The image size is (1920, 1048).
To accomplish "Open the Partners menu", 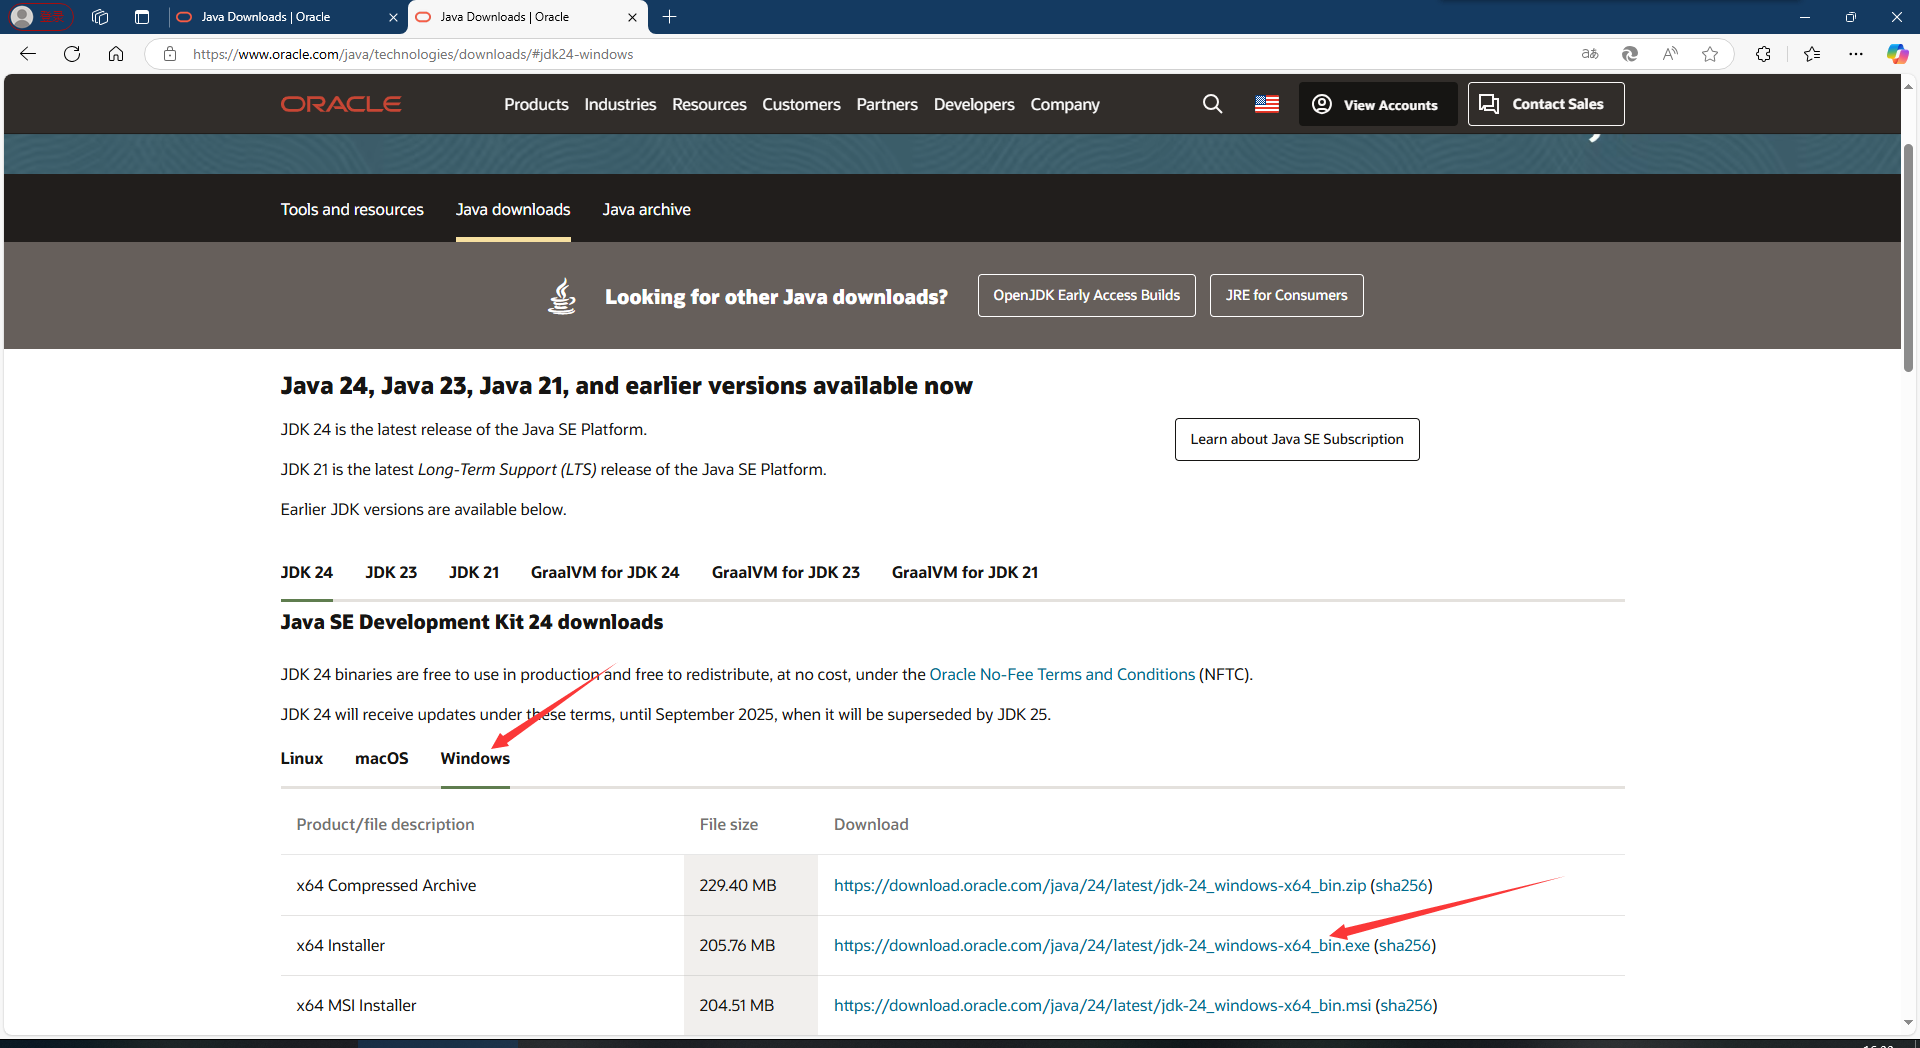I will tap(887, 104).
